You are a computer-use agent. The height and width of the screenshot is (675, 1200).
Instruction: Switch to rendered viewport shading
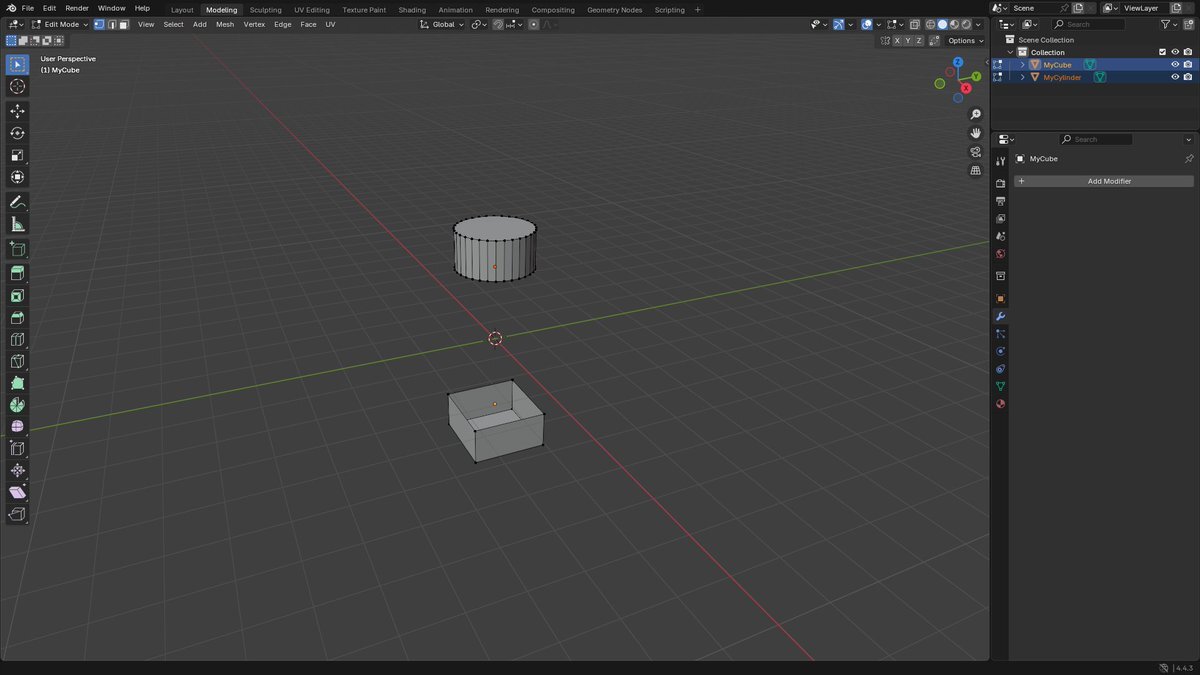pos(966,24)
